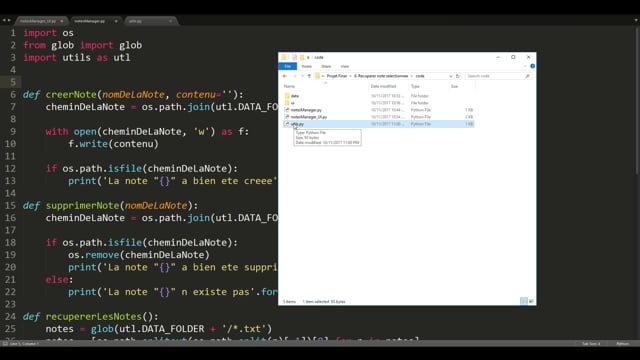
Task: Sort files by Date modified column
Action: point(384,86)
